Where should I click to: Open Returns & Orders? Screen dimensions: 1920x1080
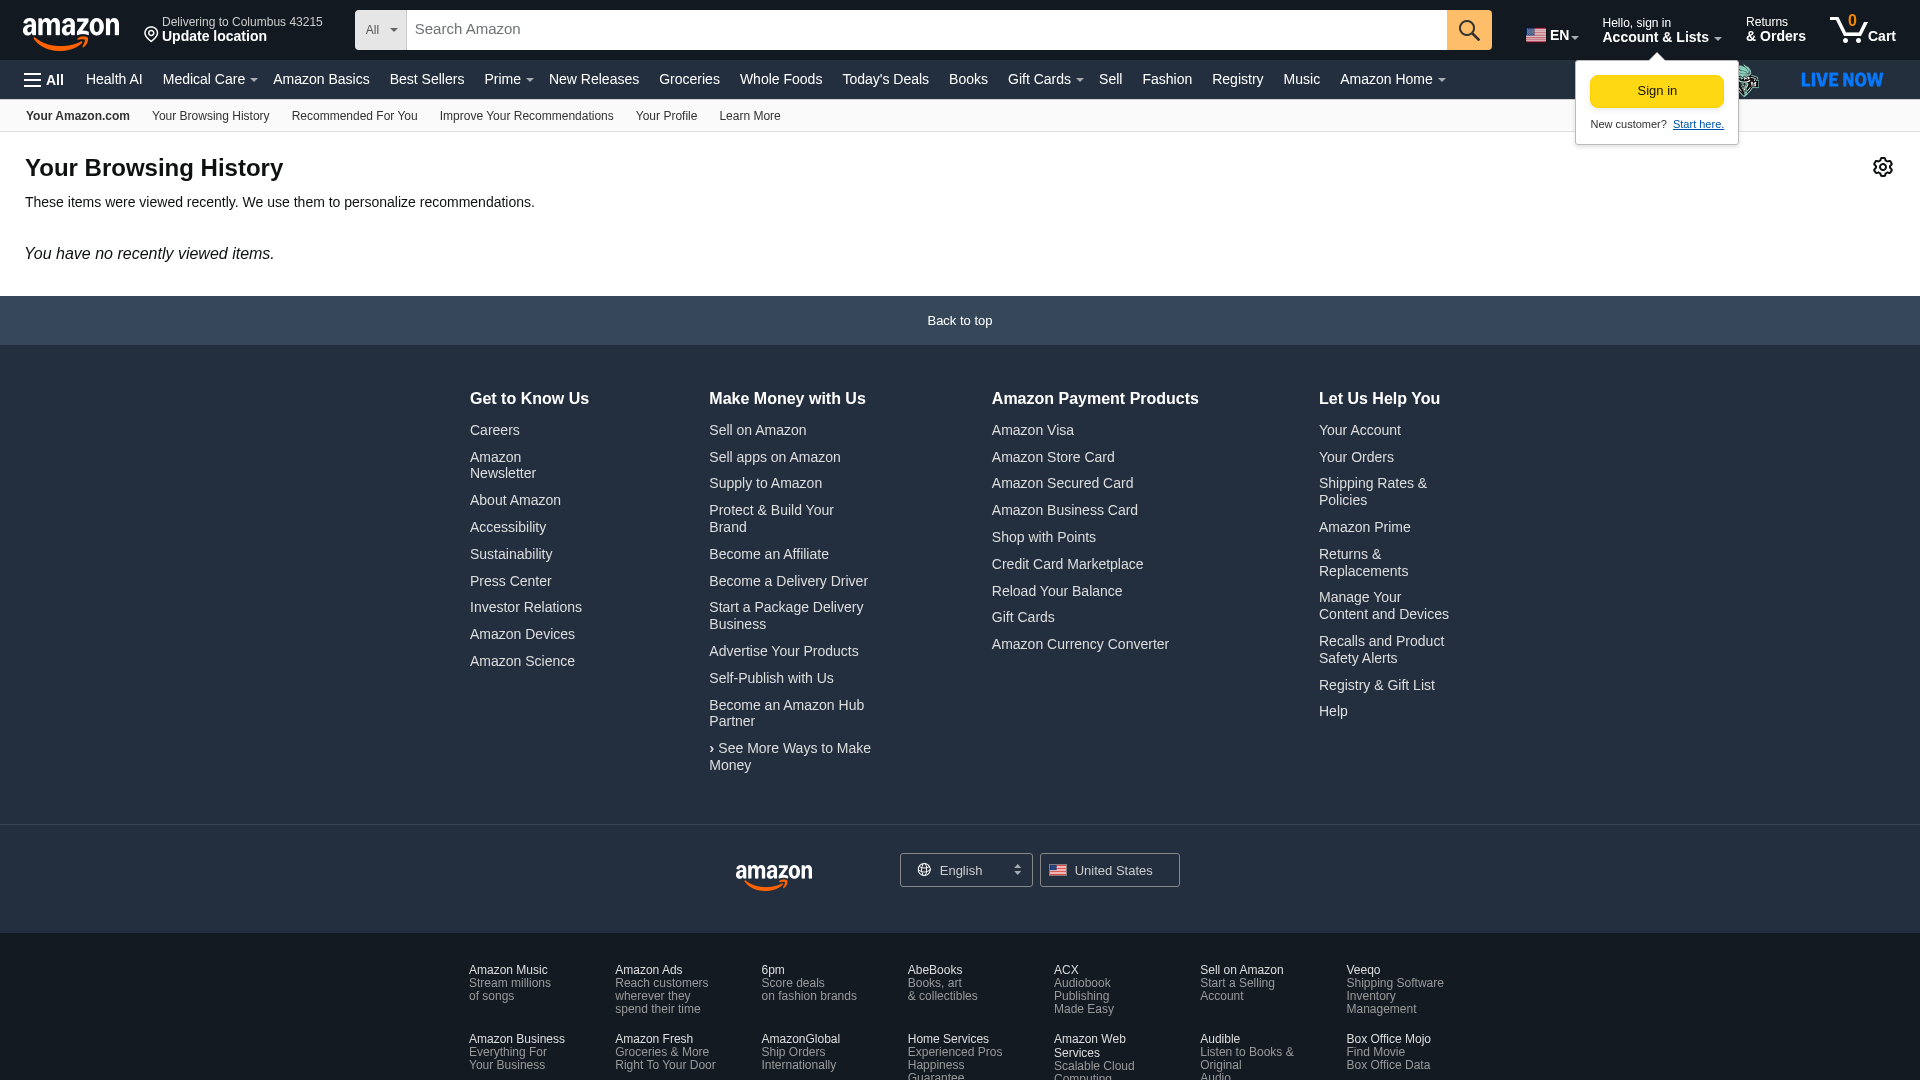tap(1776, 30)
